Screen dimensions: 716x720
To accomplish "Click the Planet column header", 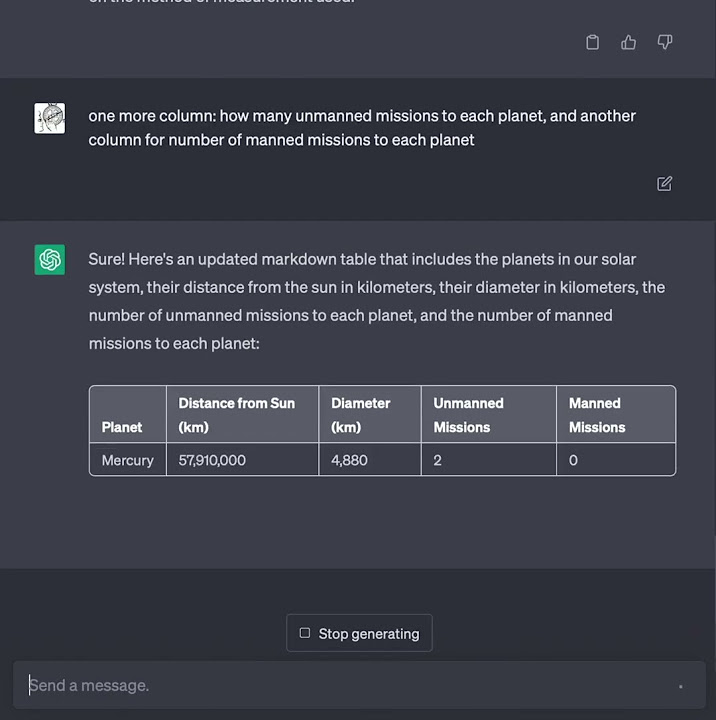I will (x=122, y=427).
